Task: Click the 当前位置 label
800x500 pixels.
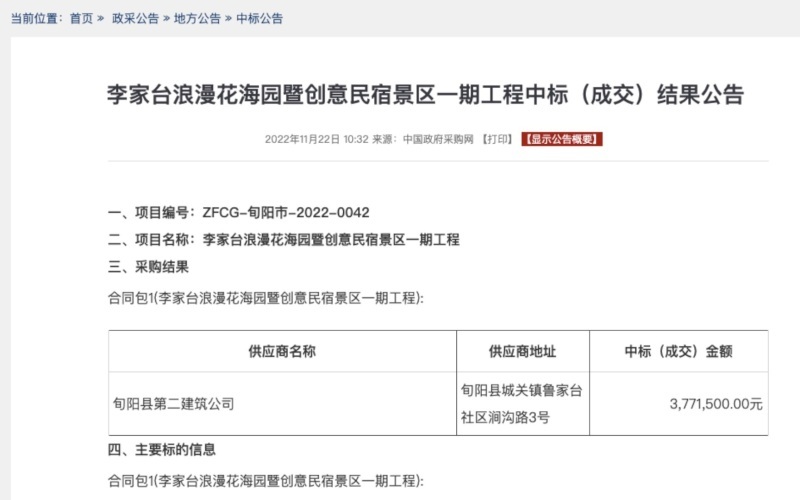Action: pos(35,19)
